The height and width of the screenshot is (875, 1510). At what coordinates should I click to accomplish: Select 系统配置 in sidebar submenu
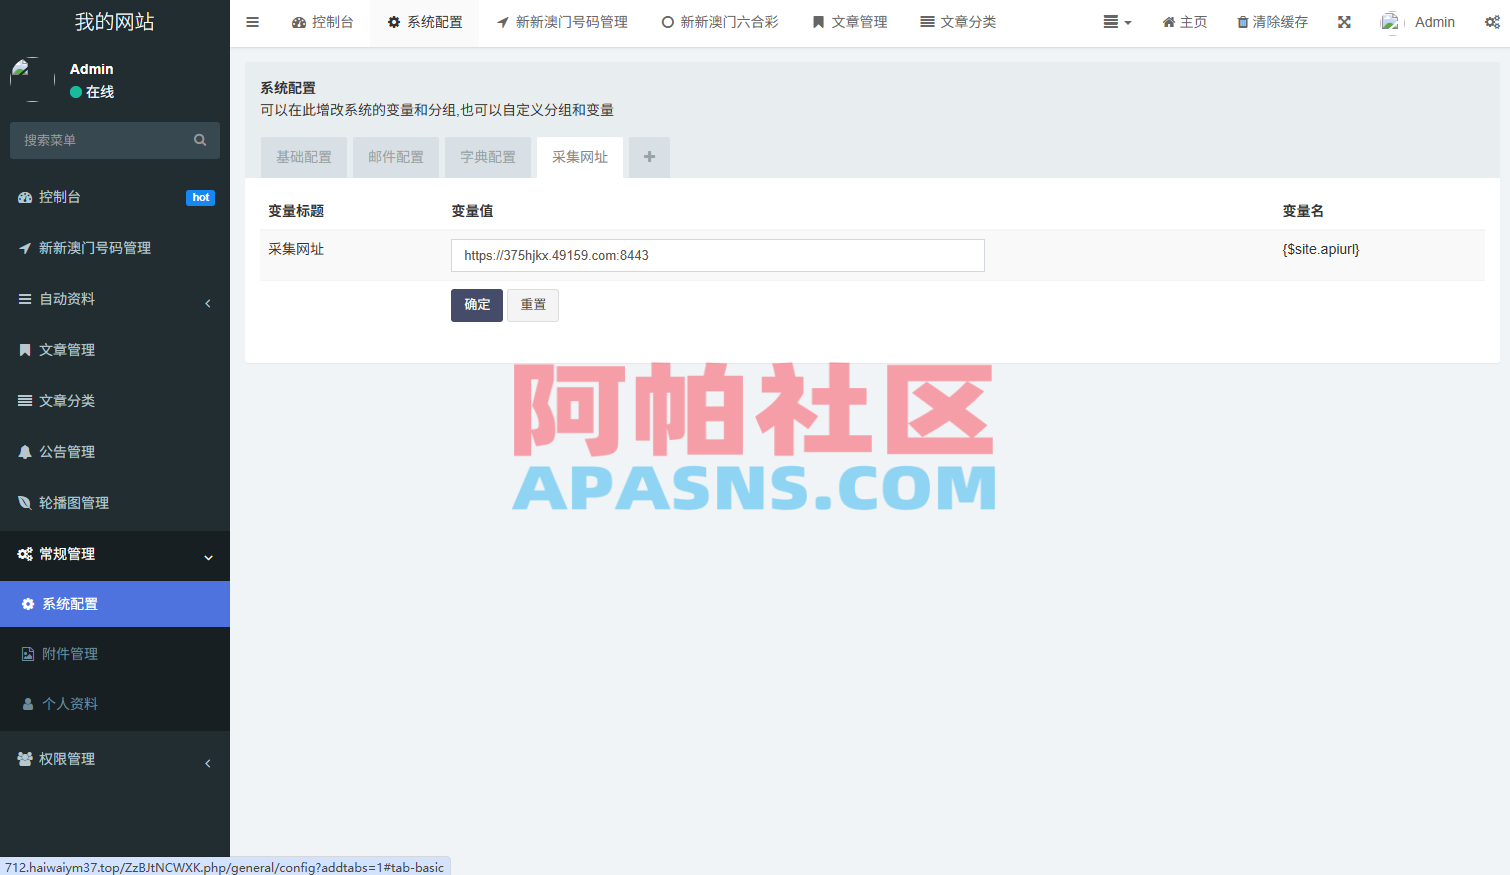[x=115, y=604]
